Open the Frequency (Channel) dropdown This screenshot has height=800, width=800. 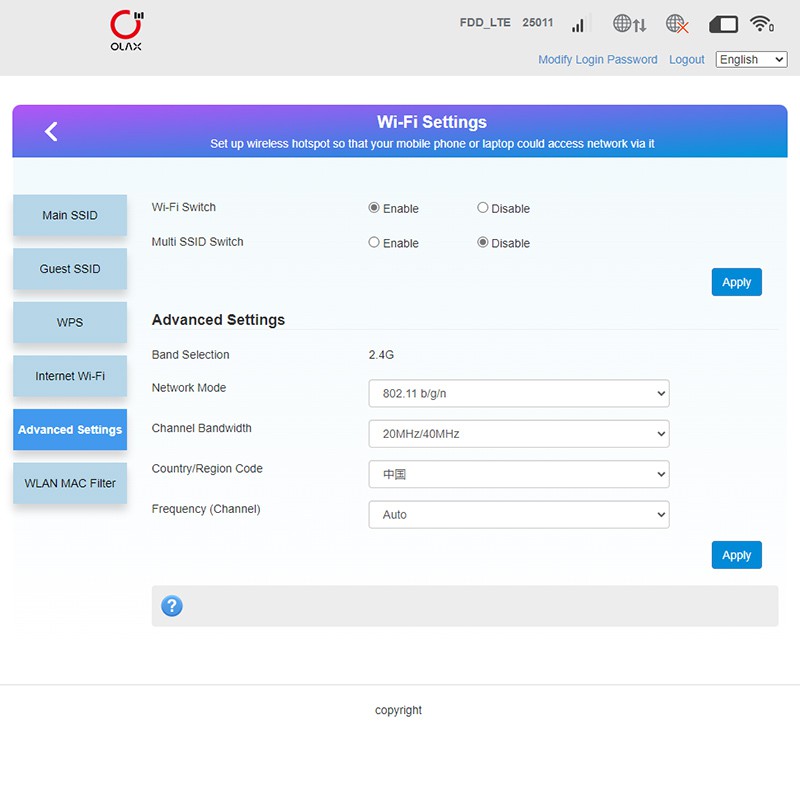(518, 515)
